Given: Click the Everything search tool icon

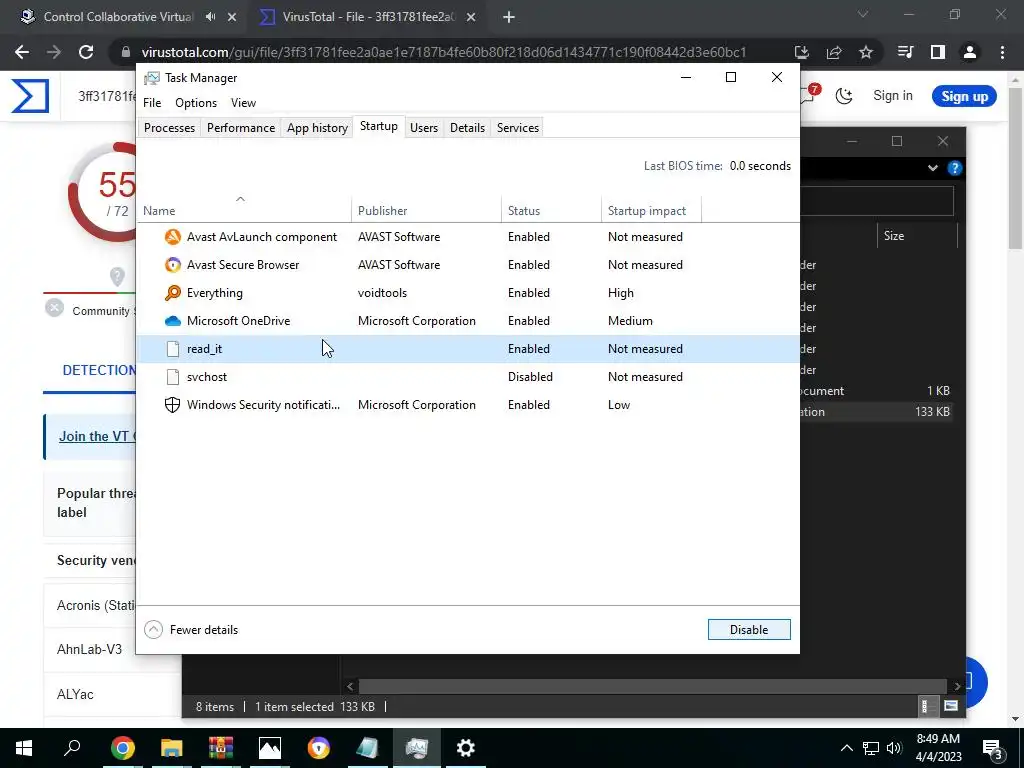Looking at the screenshot, I should [x=172, y=293].
